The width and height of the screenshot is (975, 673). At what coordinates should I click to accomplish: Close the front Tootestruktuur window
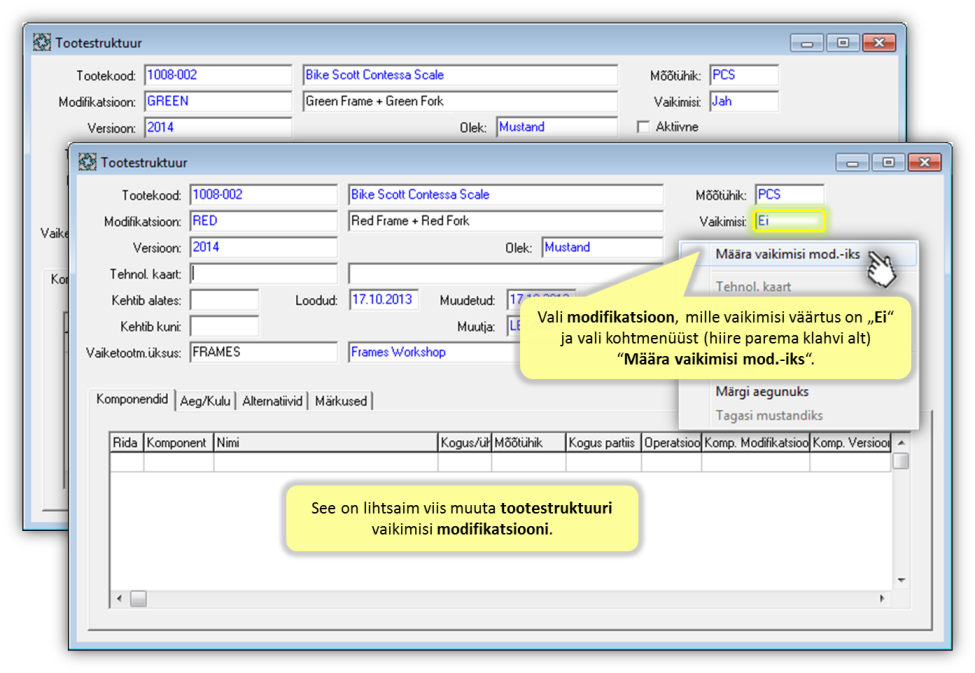point(925,162)
